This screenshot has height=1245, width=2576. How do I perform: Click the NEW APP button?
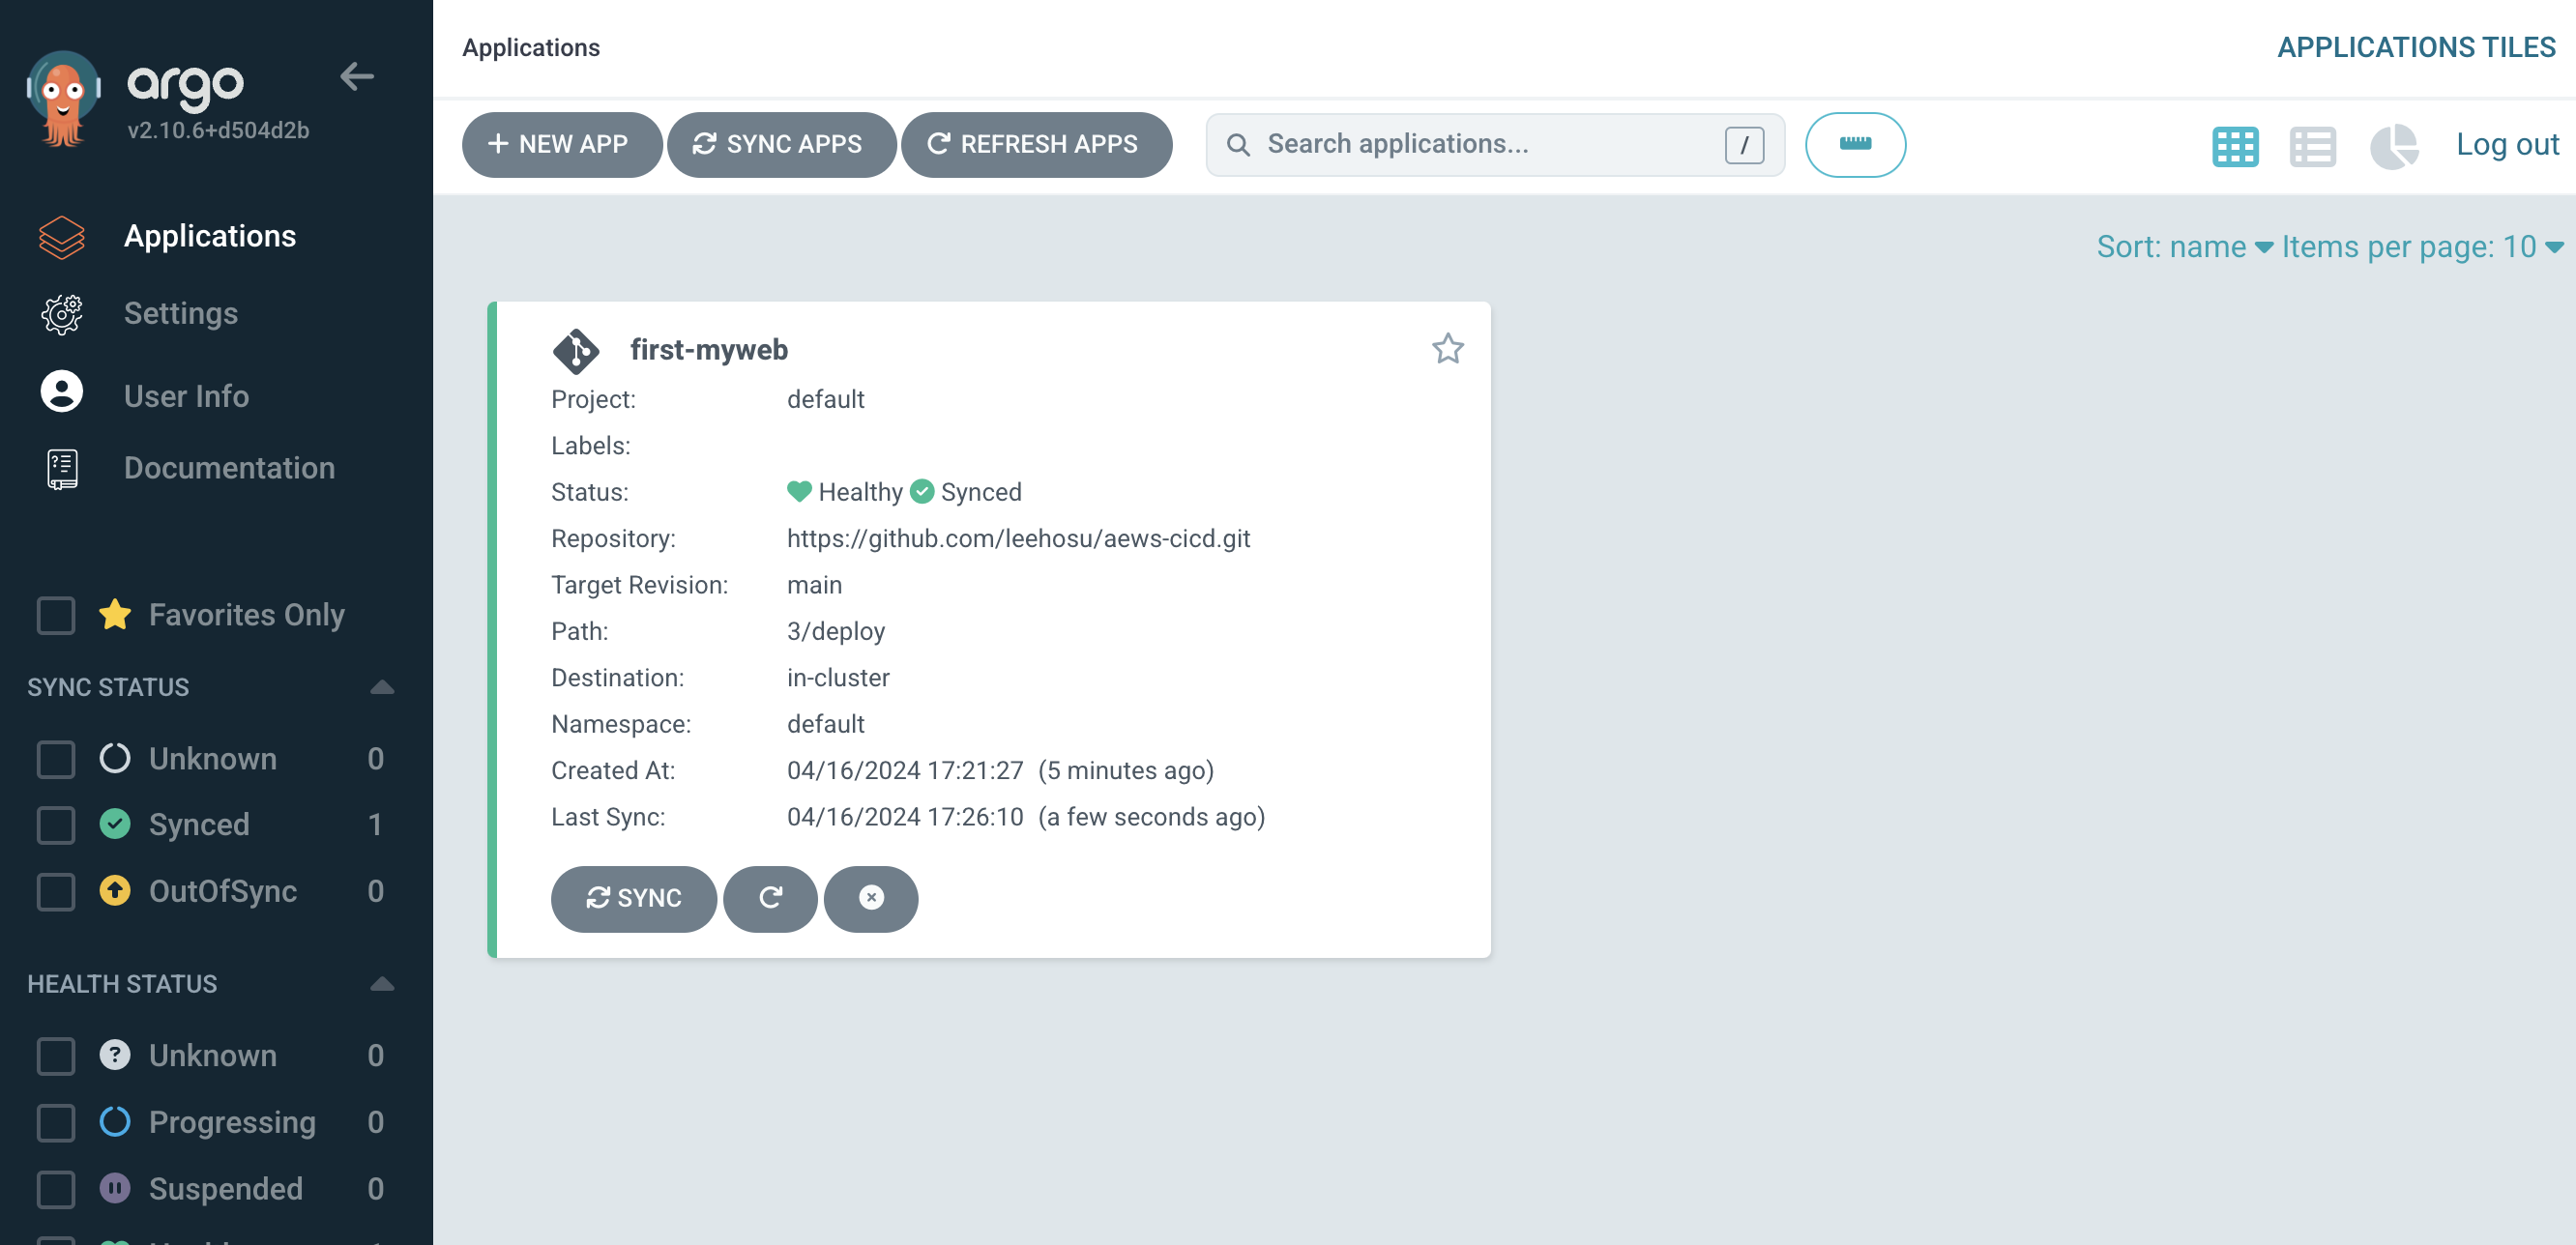(560, 144)
